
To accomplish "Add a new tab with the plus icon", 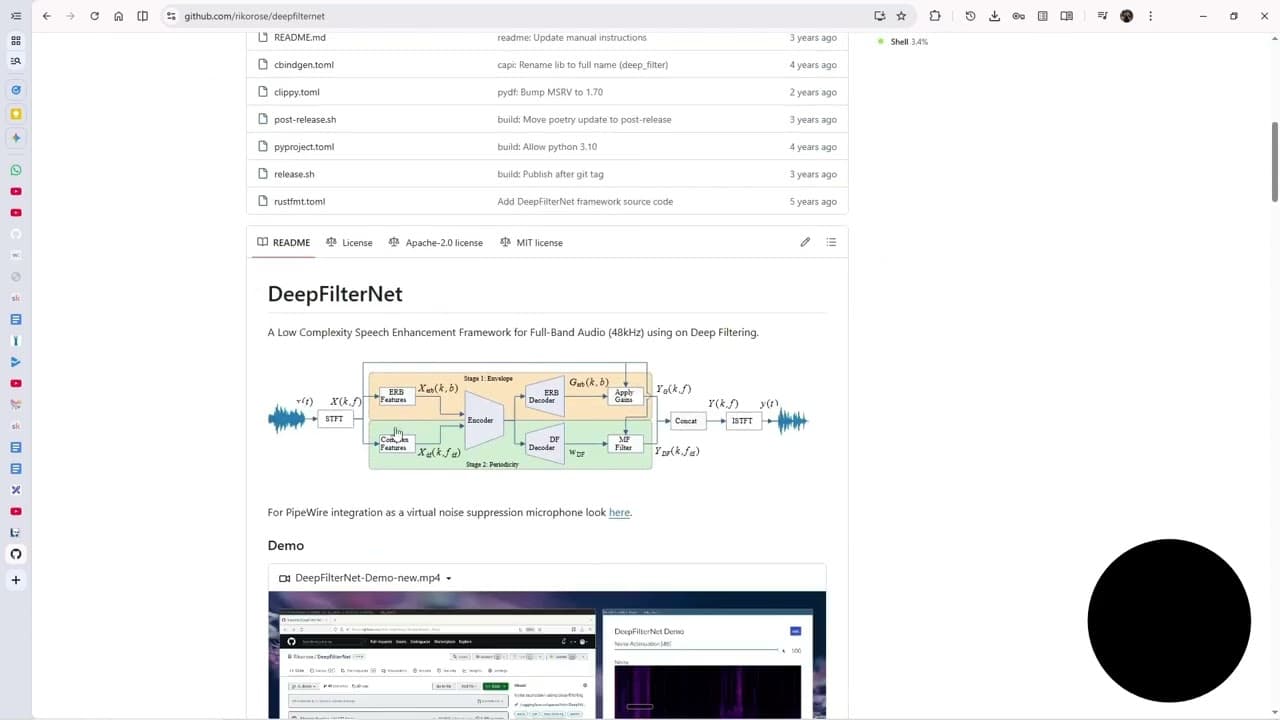I will coord(16,580).
